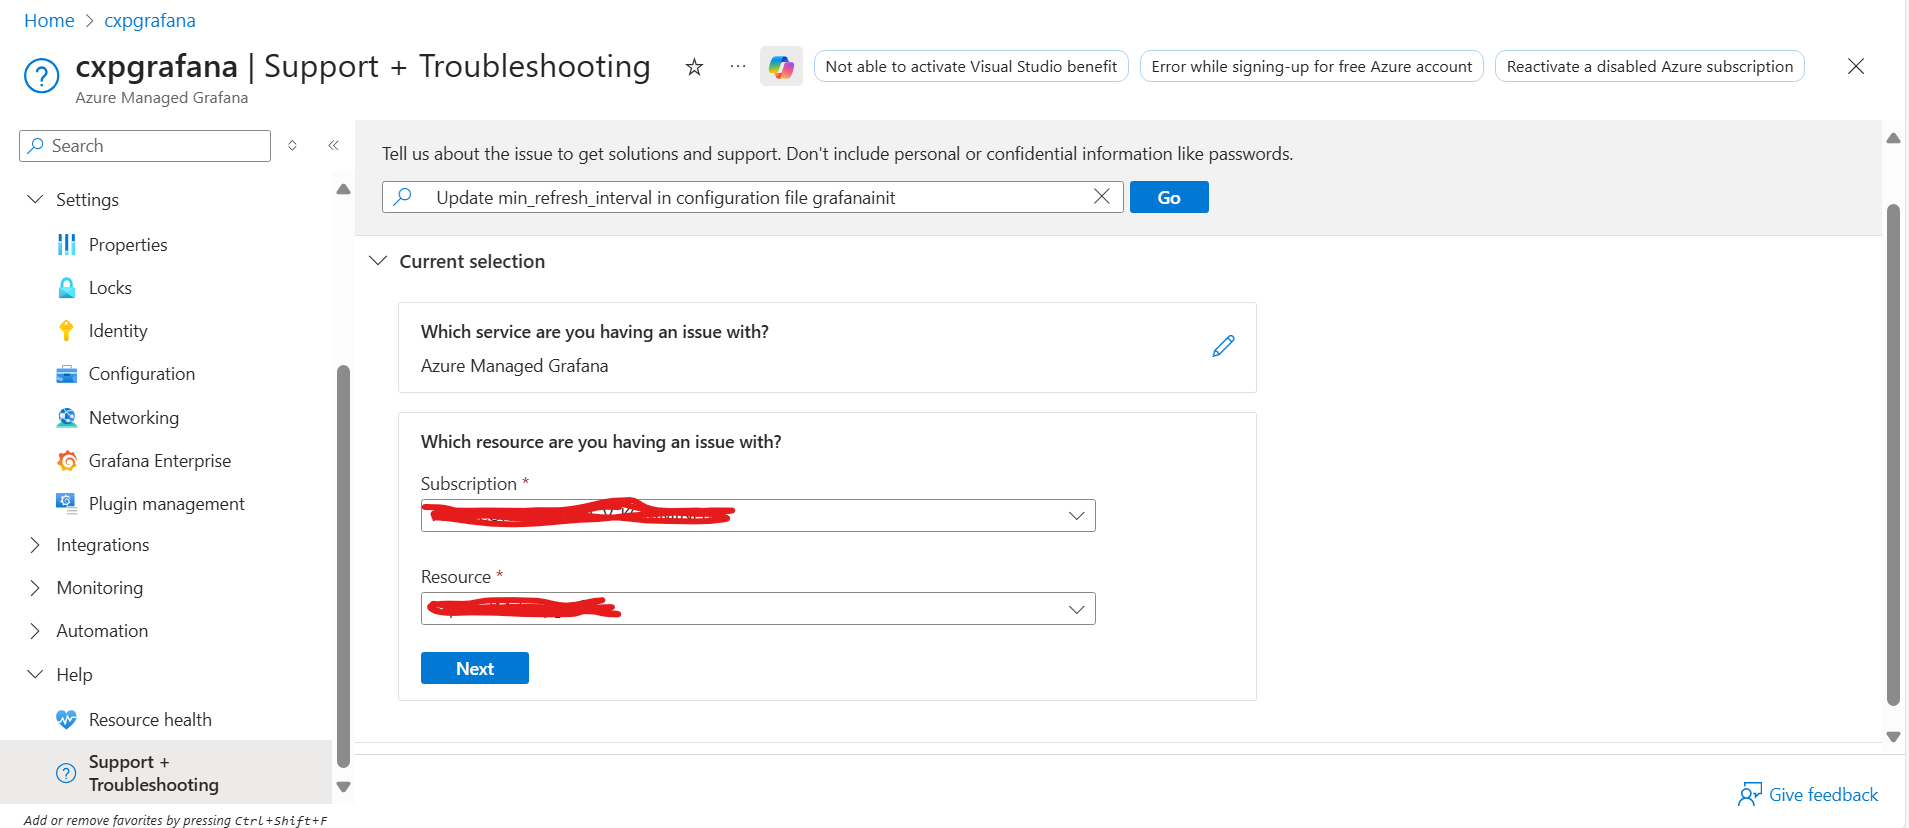Click the main pane vertical scrollbar thumb
This screenshot has width=1909, height=828.
click(x=1892, y=455)
